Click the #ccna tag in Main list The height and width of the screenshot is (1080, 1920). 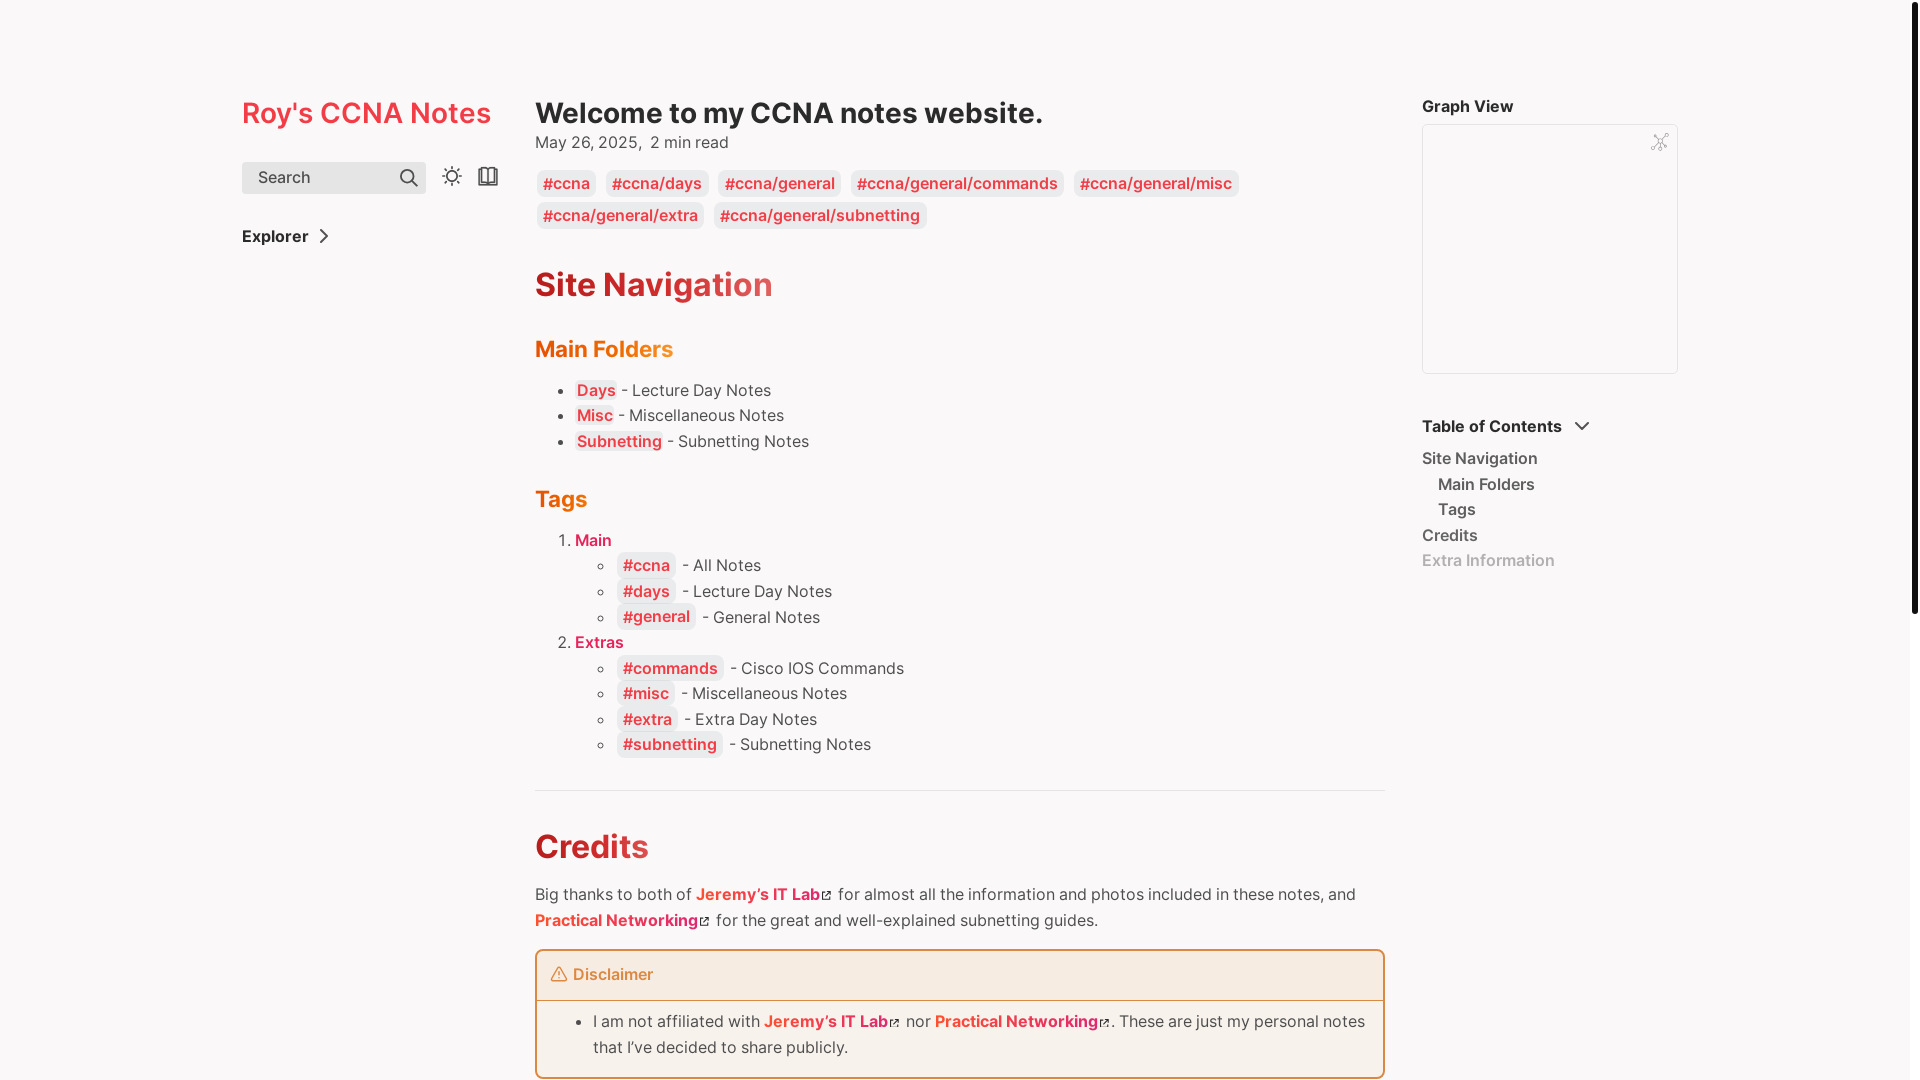(646, 565)
